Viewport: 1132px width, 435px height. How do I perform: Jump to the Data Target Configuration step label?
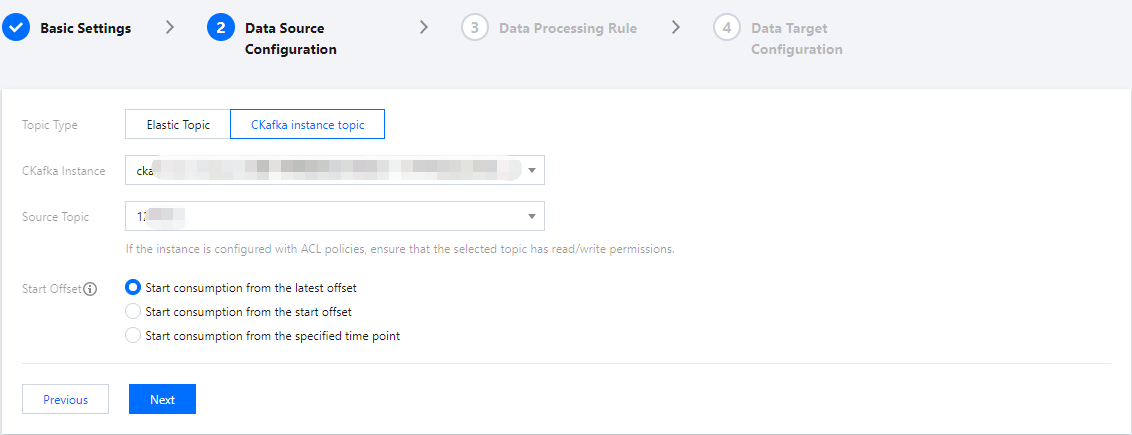point(796,38)
